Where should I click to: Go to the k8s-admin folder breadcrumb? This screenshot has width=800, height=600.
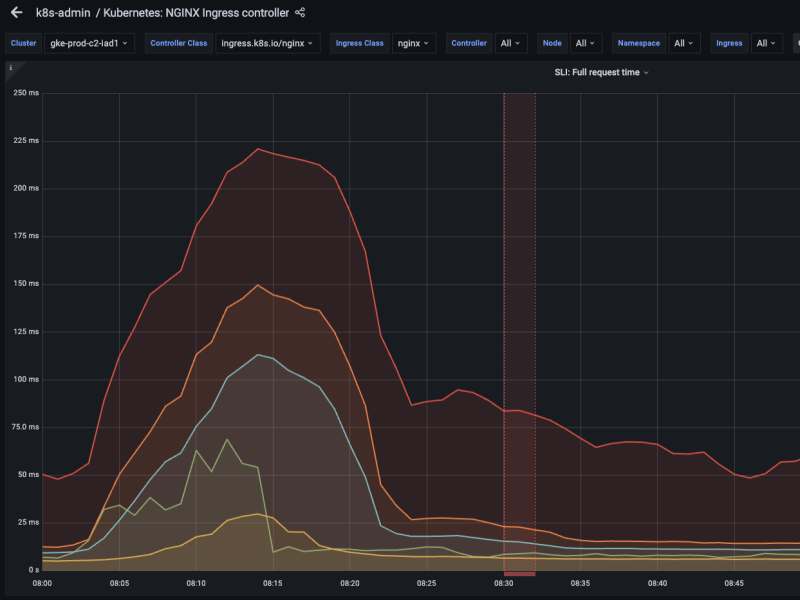[62, 13]
